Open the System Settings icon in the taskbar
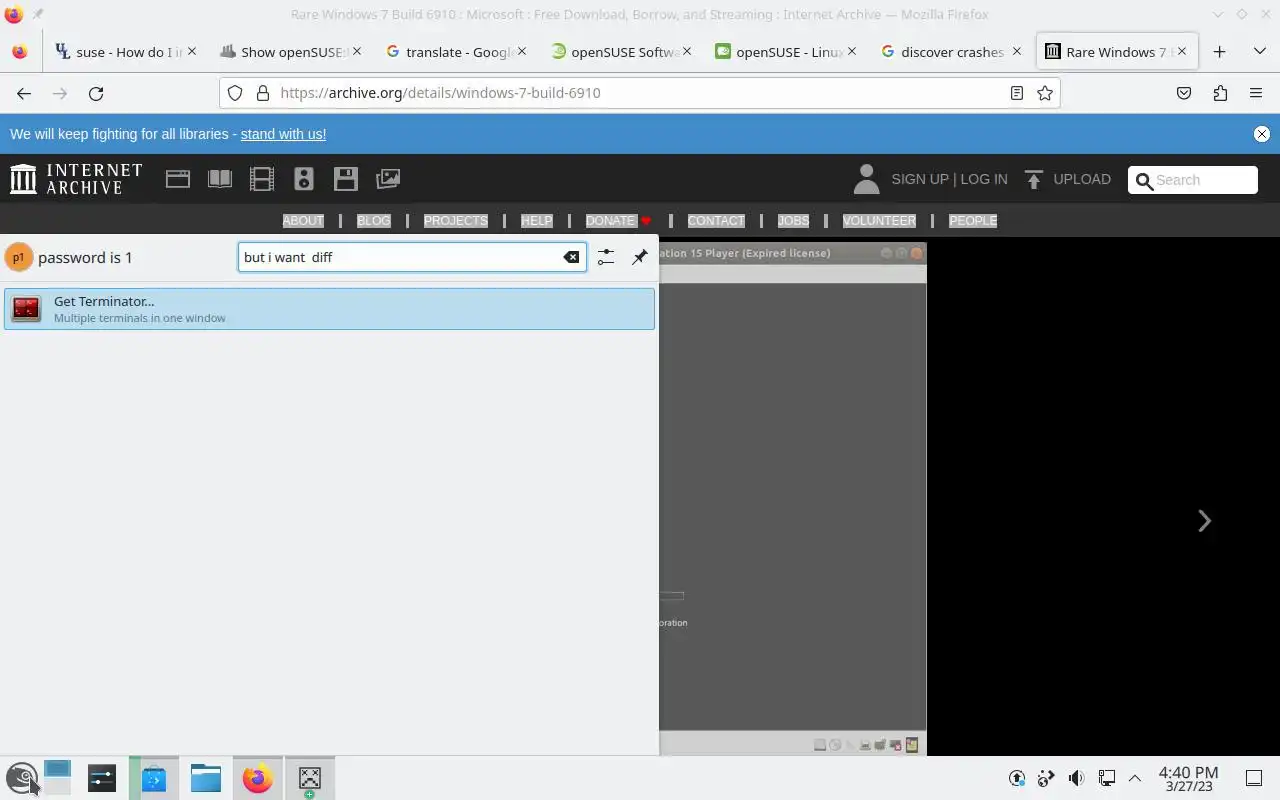Viewport: 1280px width, 800px height. [102, 778]
